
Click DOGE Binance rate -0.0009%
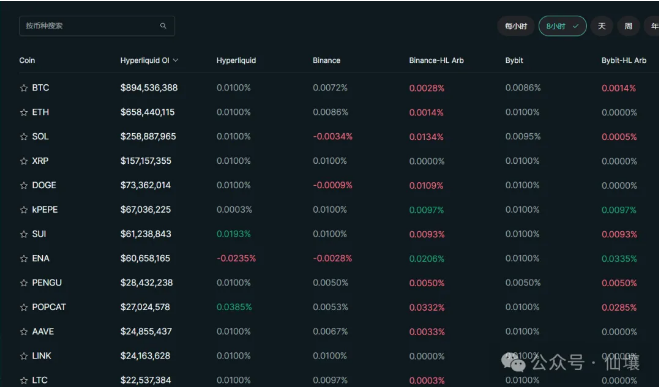pyautogui.click(x=332, y=185)
